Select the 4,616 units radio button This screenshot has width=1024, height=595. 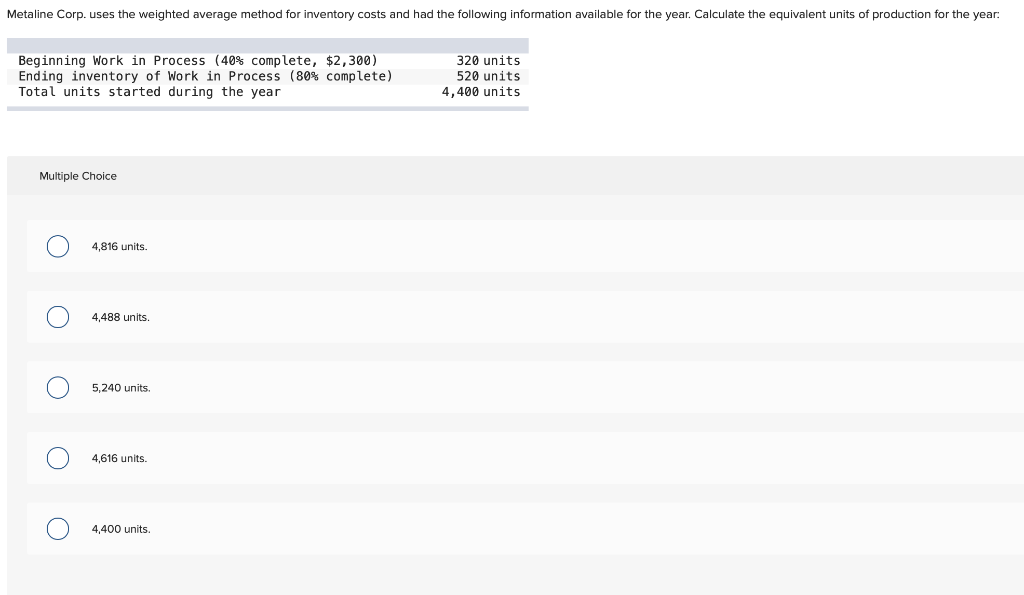pyautogui.click(x=57, y=458)
